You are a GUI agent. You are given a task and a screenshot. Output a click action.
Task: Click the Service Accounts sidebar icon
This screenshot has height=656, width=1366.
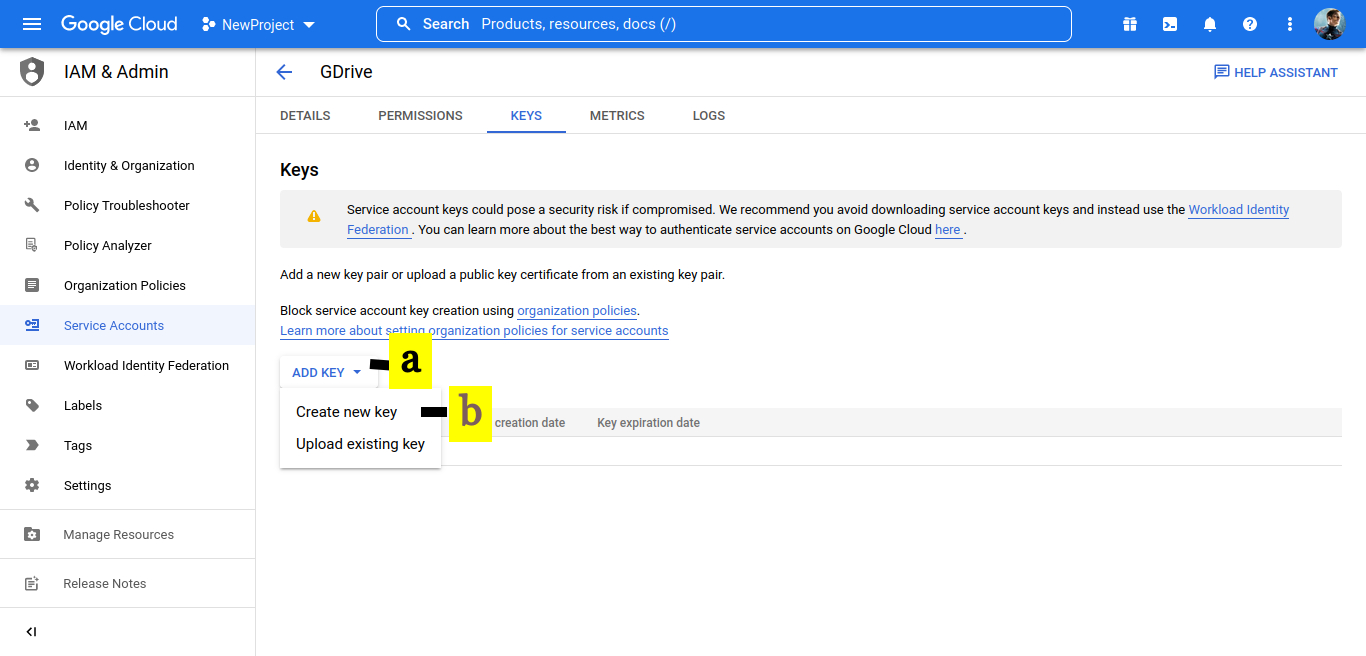click(x=32, y=325)
